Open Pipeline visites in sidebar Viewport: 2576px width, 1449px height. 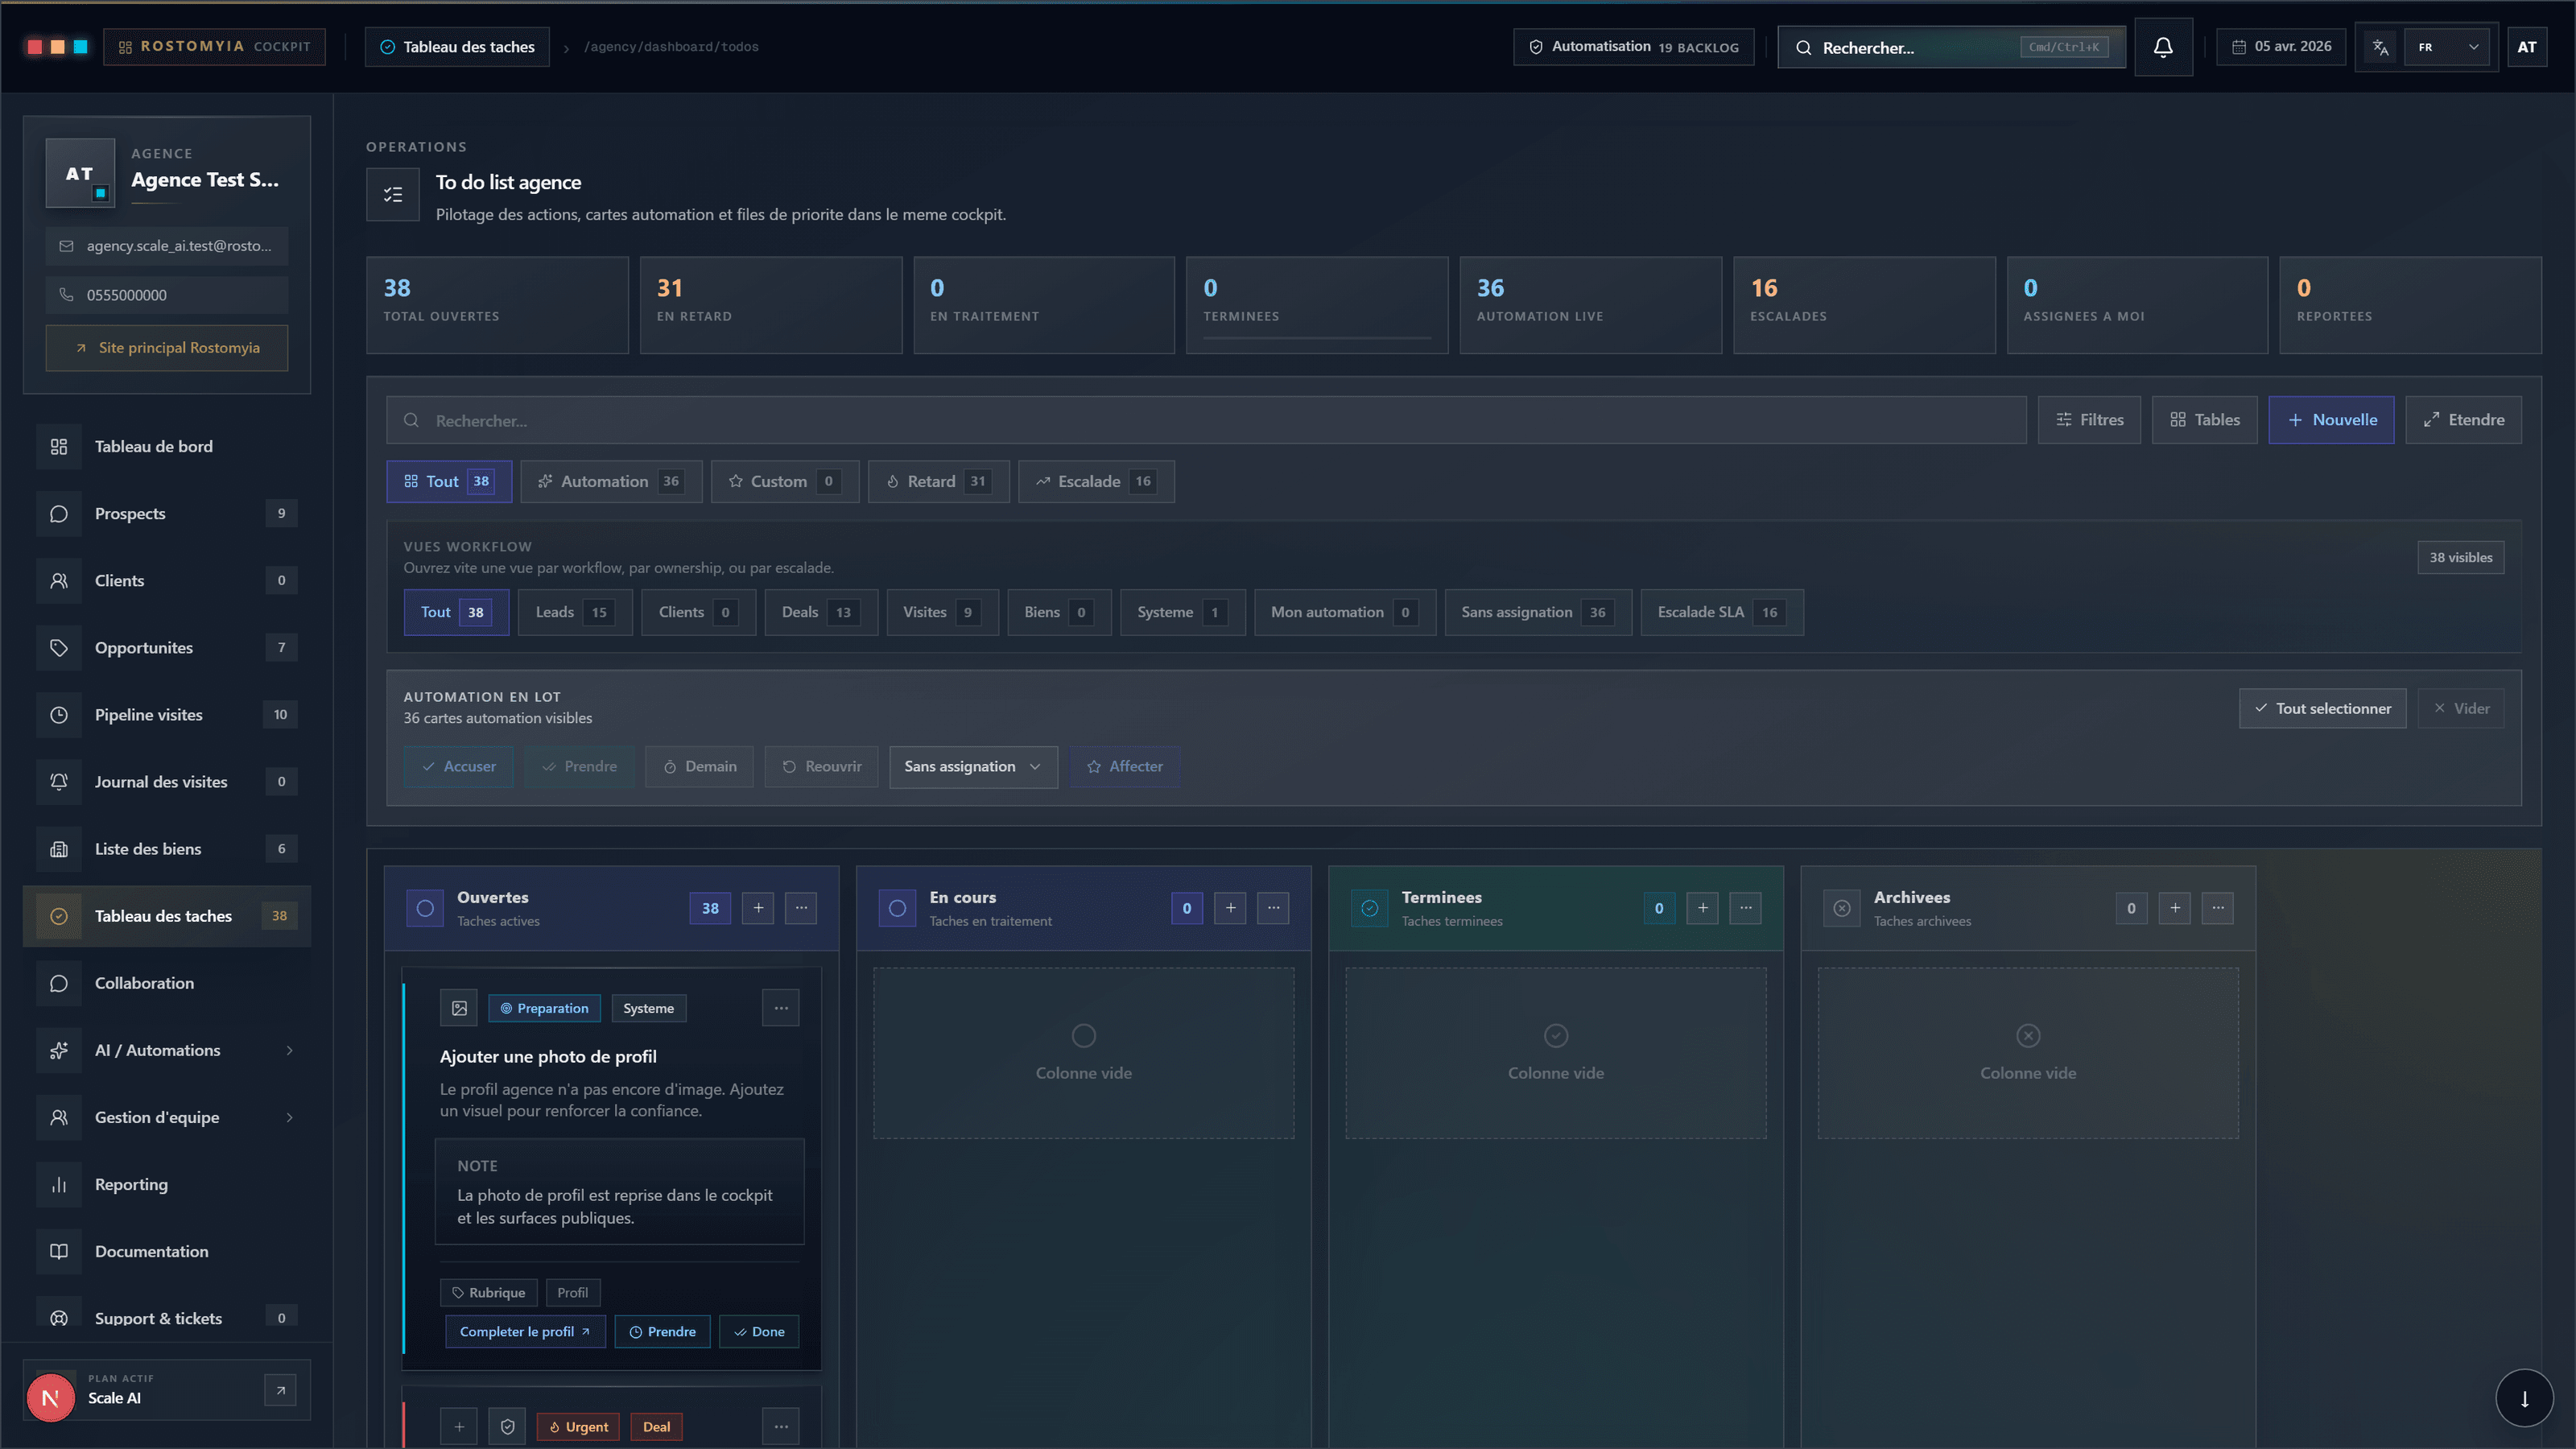pyautogui.click(x=168, y=714)
